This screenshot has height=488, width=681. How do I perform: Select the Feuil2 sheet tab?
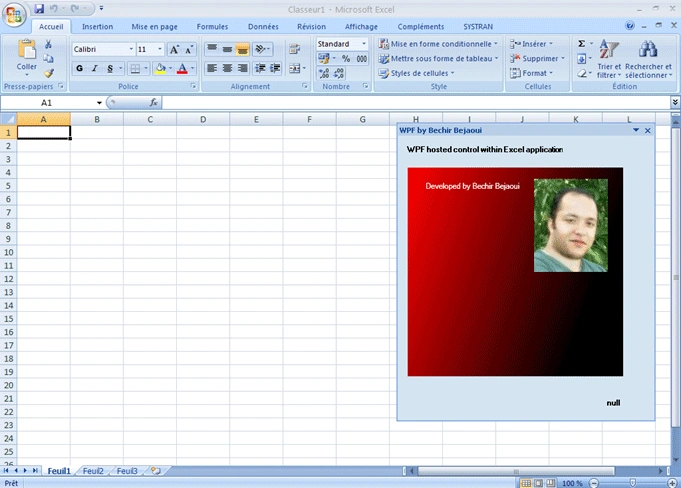[x=93, y=471]
